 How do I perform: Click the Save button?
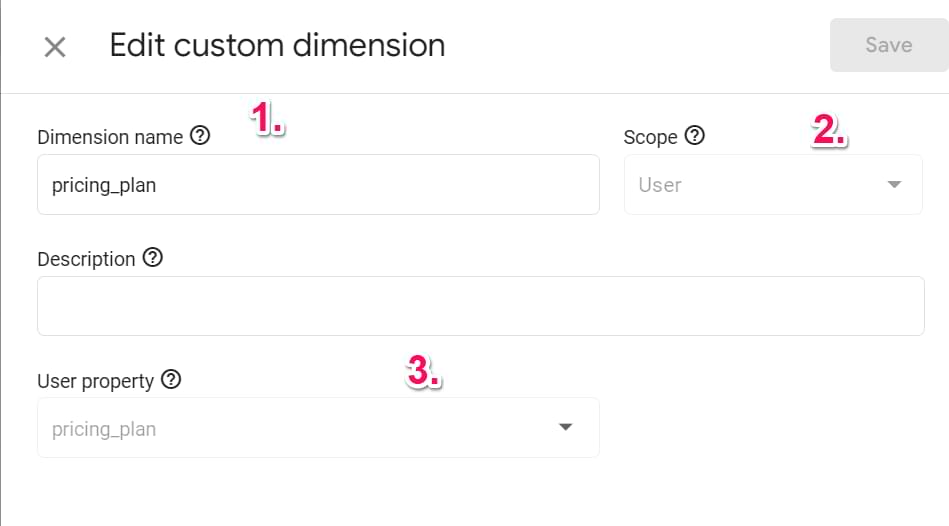888,45
